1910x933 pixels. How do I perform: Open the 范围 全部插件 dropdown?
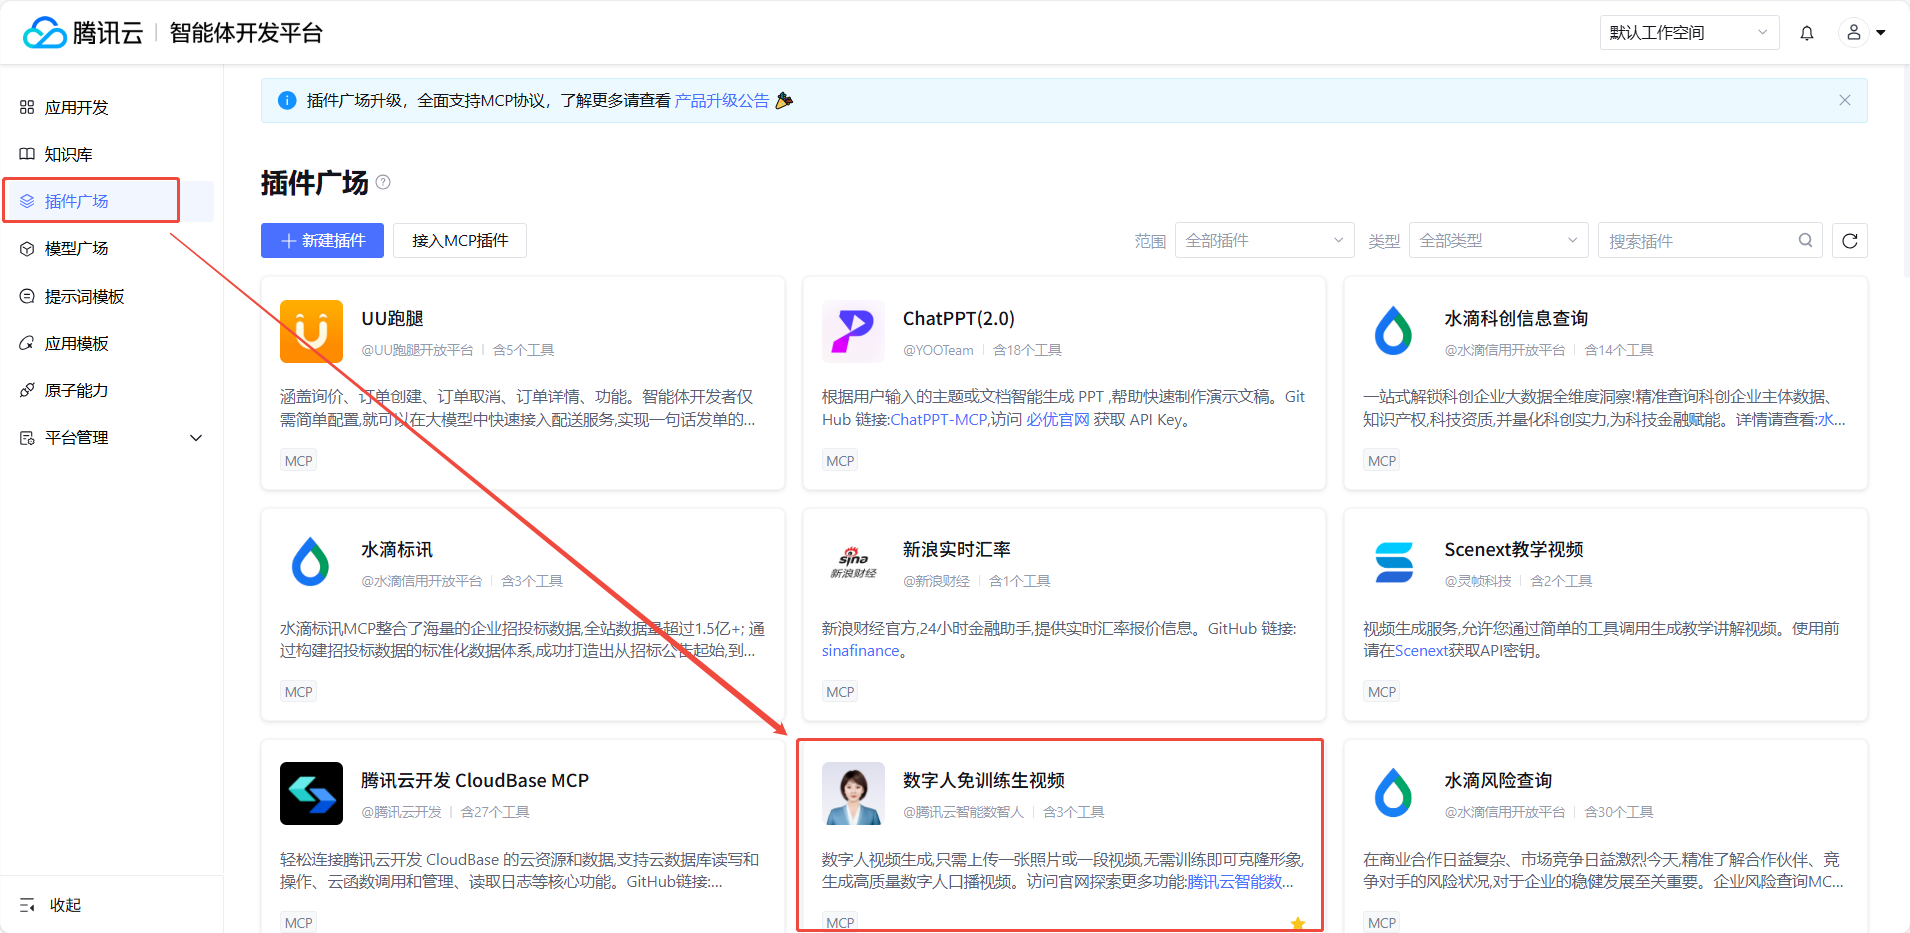coord(1264,240)
